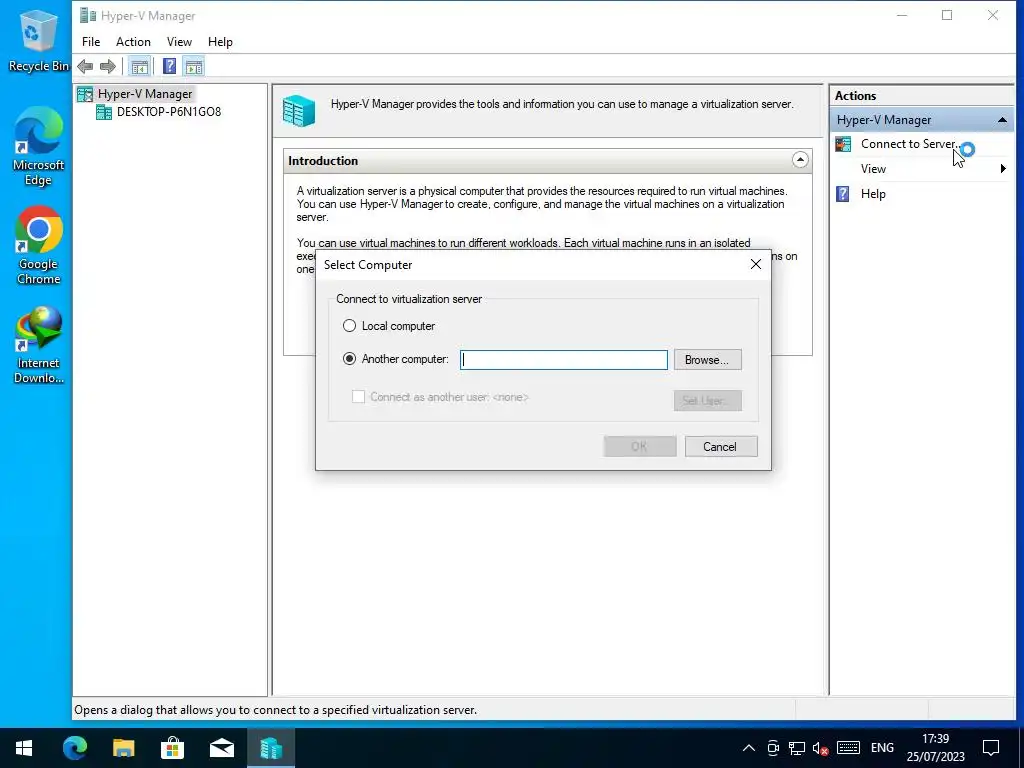This screenshot has width=1024, height=768.
Task: Open Microsoft Edge desktop shortcut
Action: [38, 148]
